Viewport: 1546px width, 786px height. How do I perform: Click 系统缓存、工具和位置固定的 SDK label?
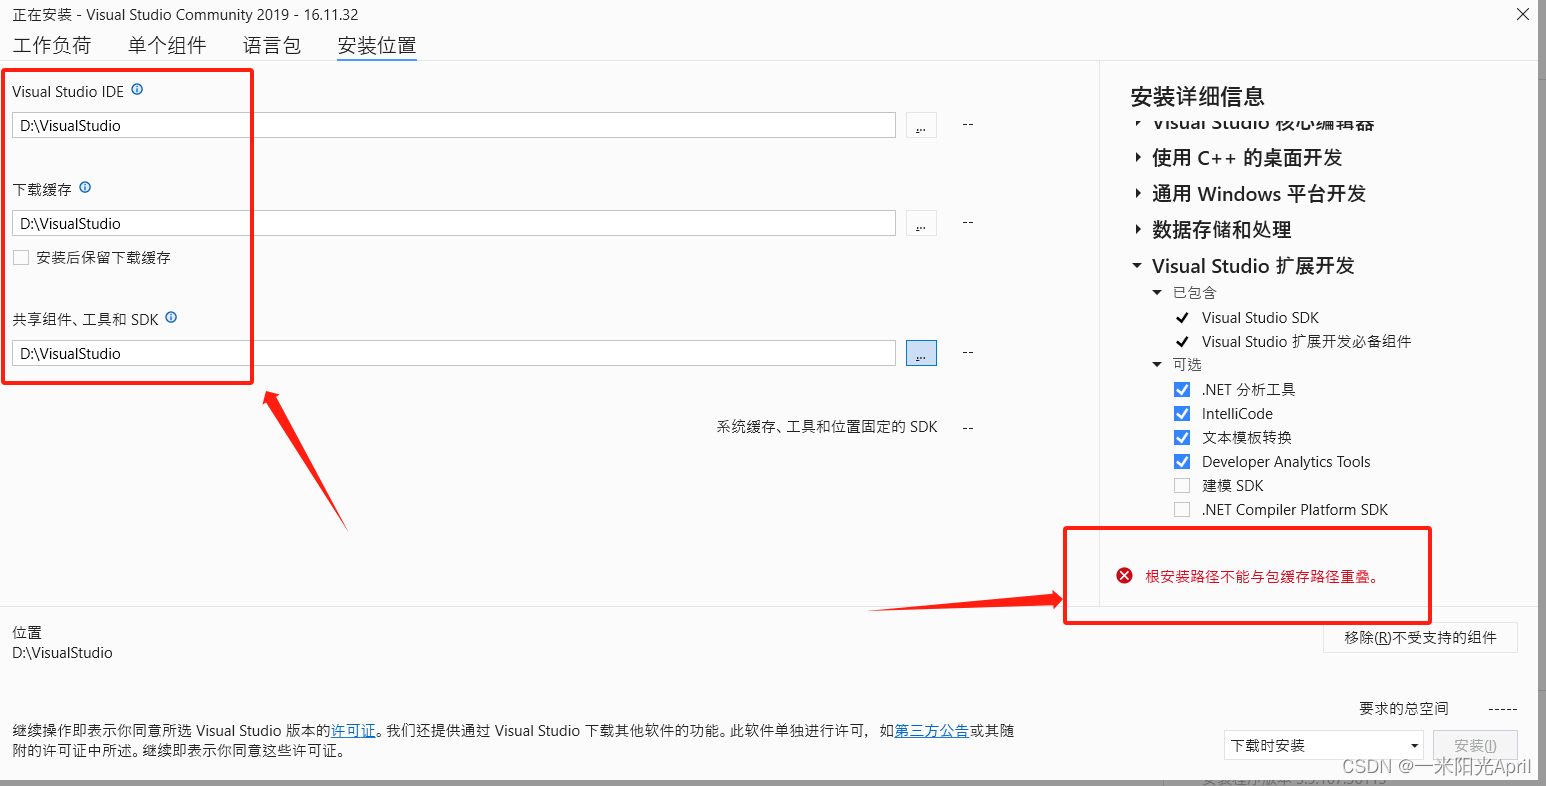pos(827,426)
